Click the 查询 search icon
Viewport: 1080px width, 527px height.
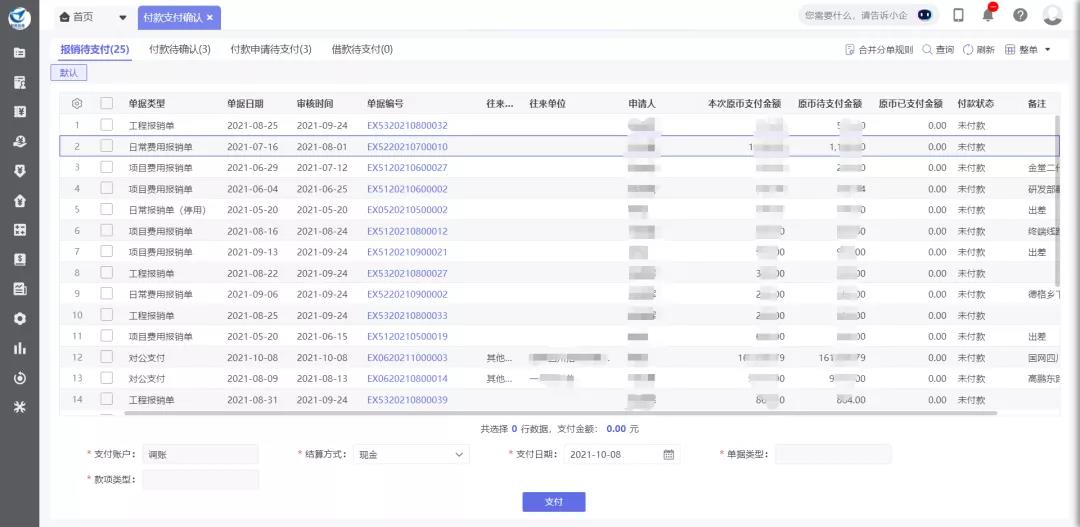[927, 49]
